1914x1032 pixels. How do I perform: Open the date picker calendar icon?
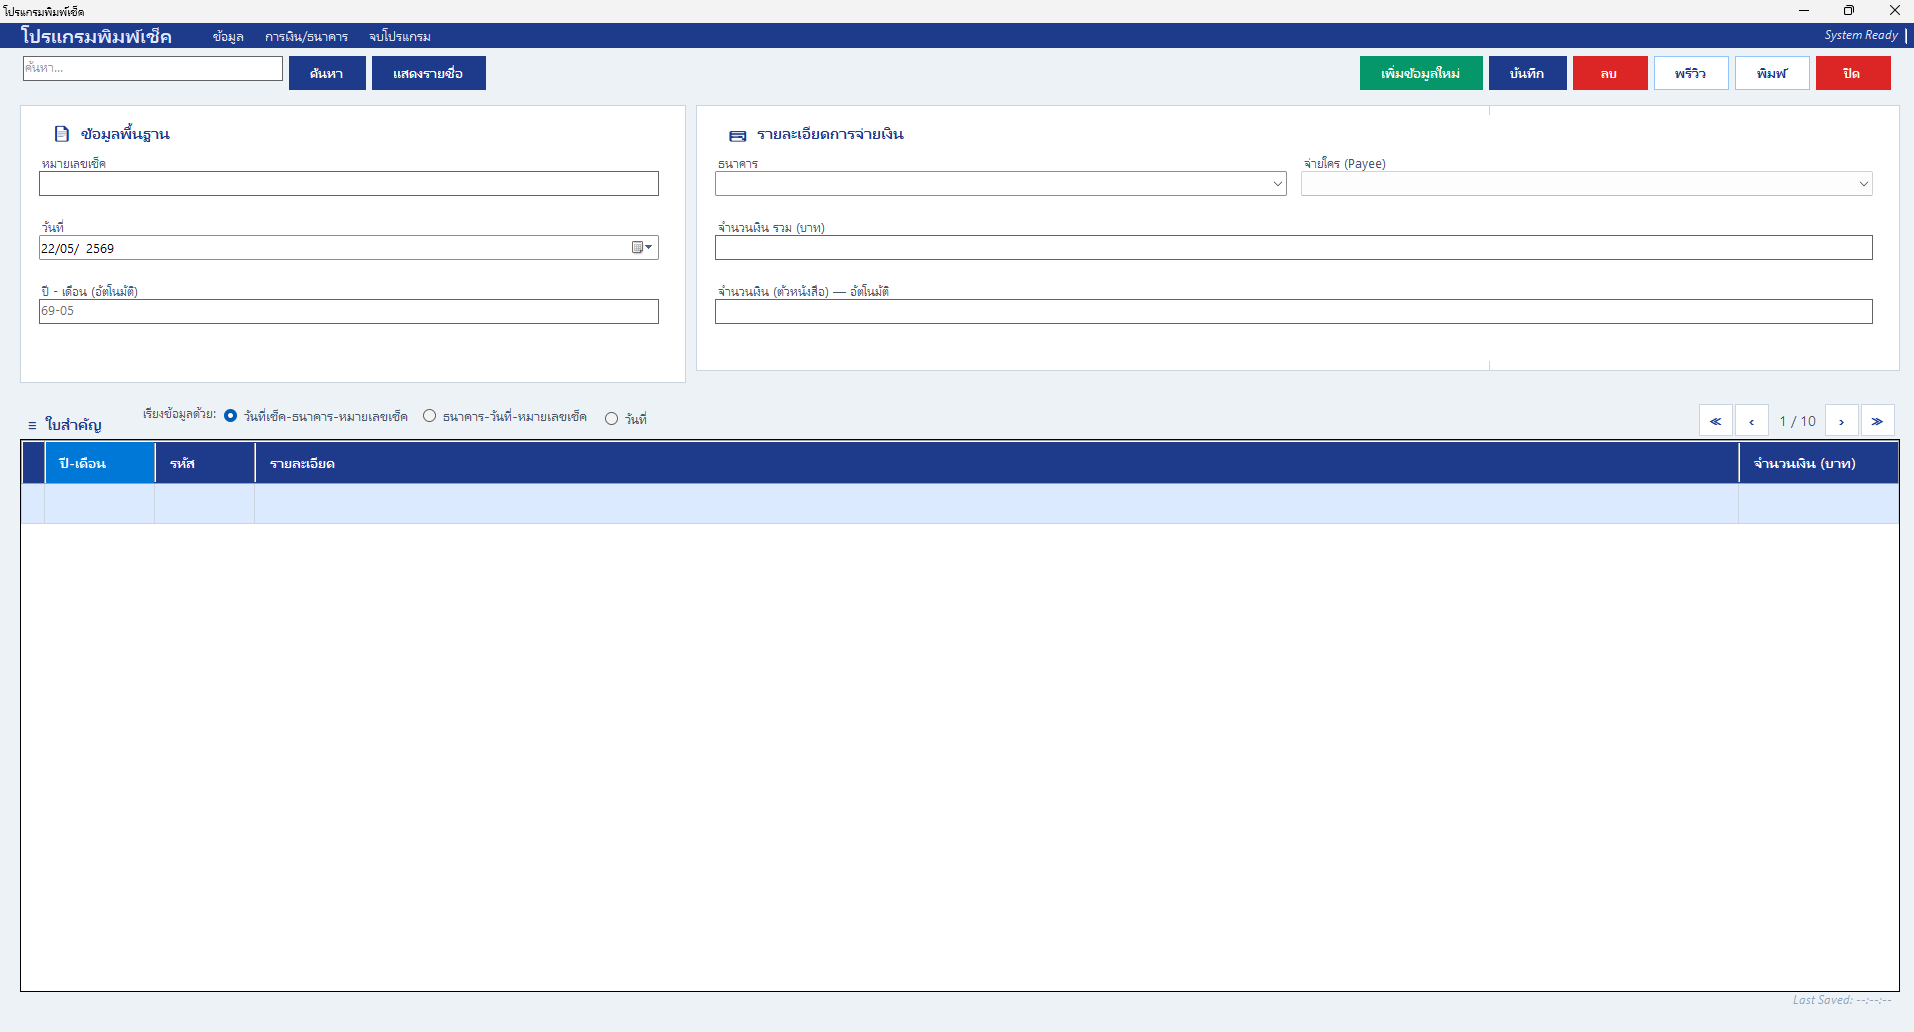(641, 247)
